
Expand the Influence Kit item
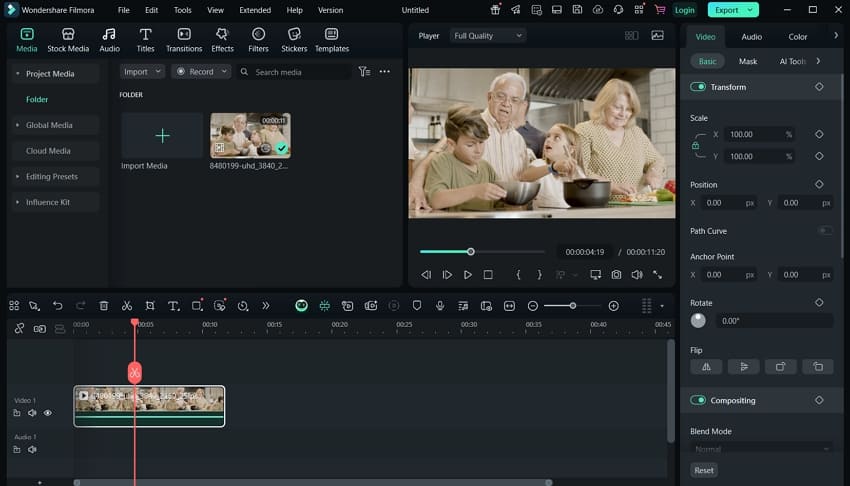click(x=17, y=202)
